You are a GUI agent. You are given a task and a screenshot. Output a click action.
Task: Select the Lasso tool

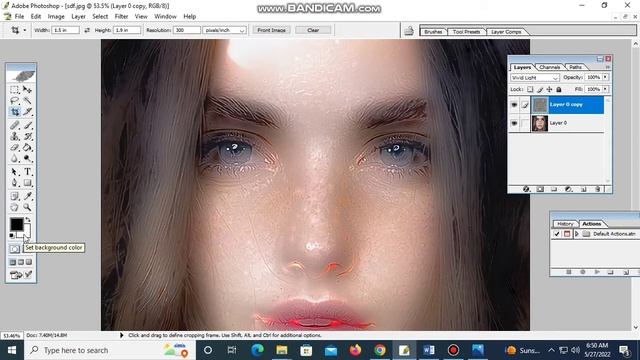tap(15, 100)
